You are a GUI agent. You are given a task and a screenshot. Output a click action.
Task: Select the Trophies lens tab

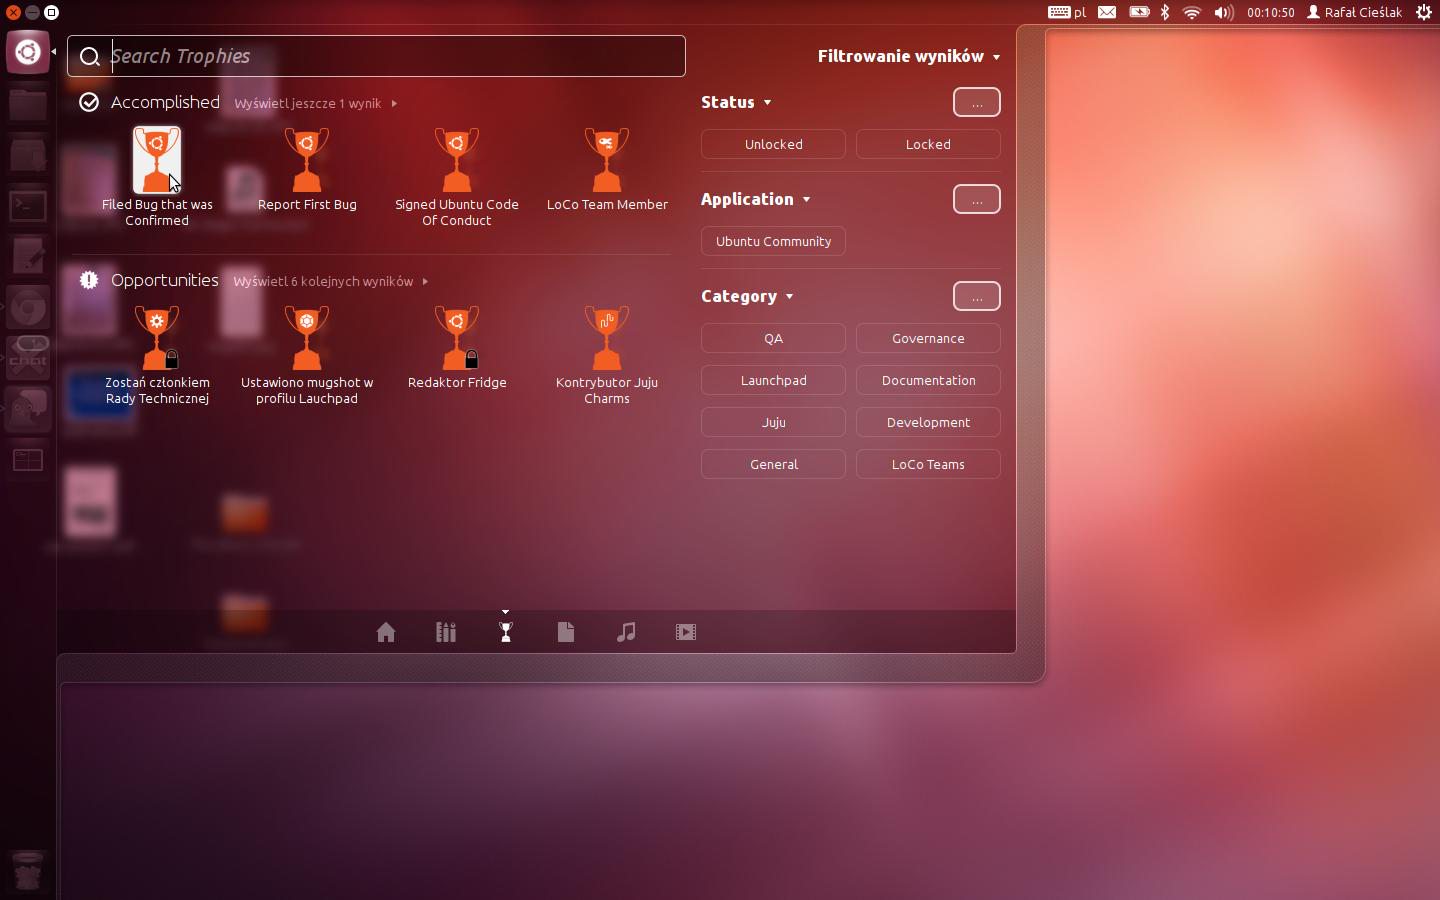point(506,632)
